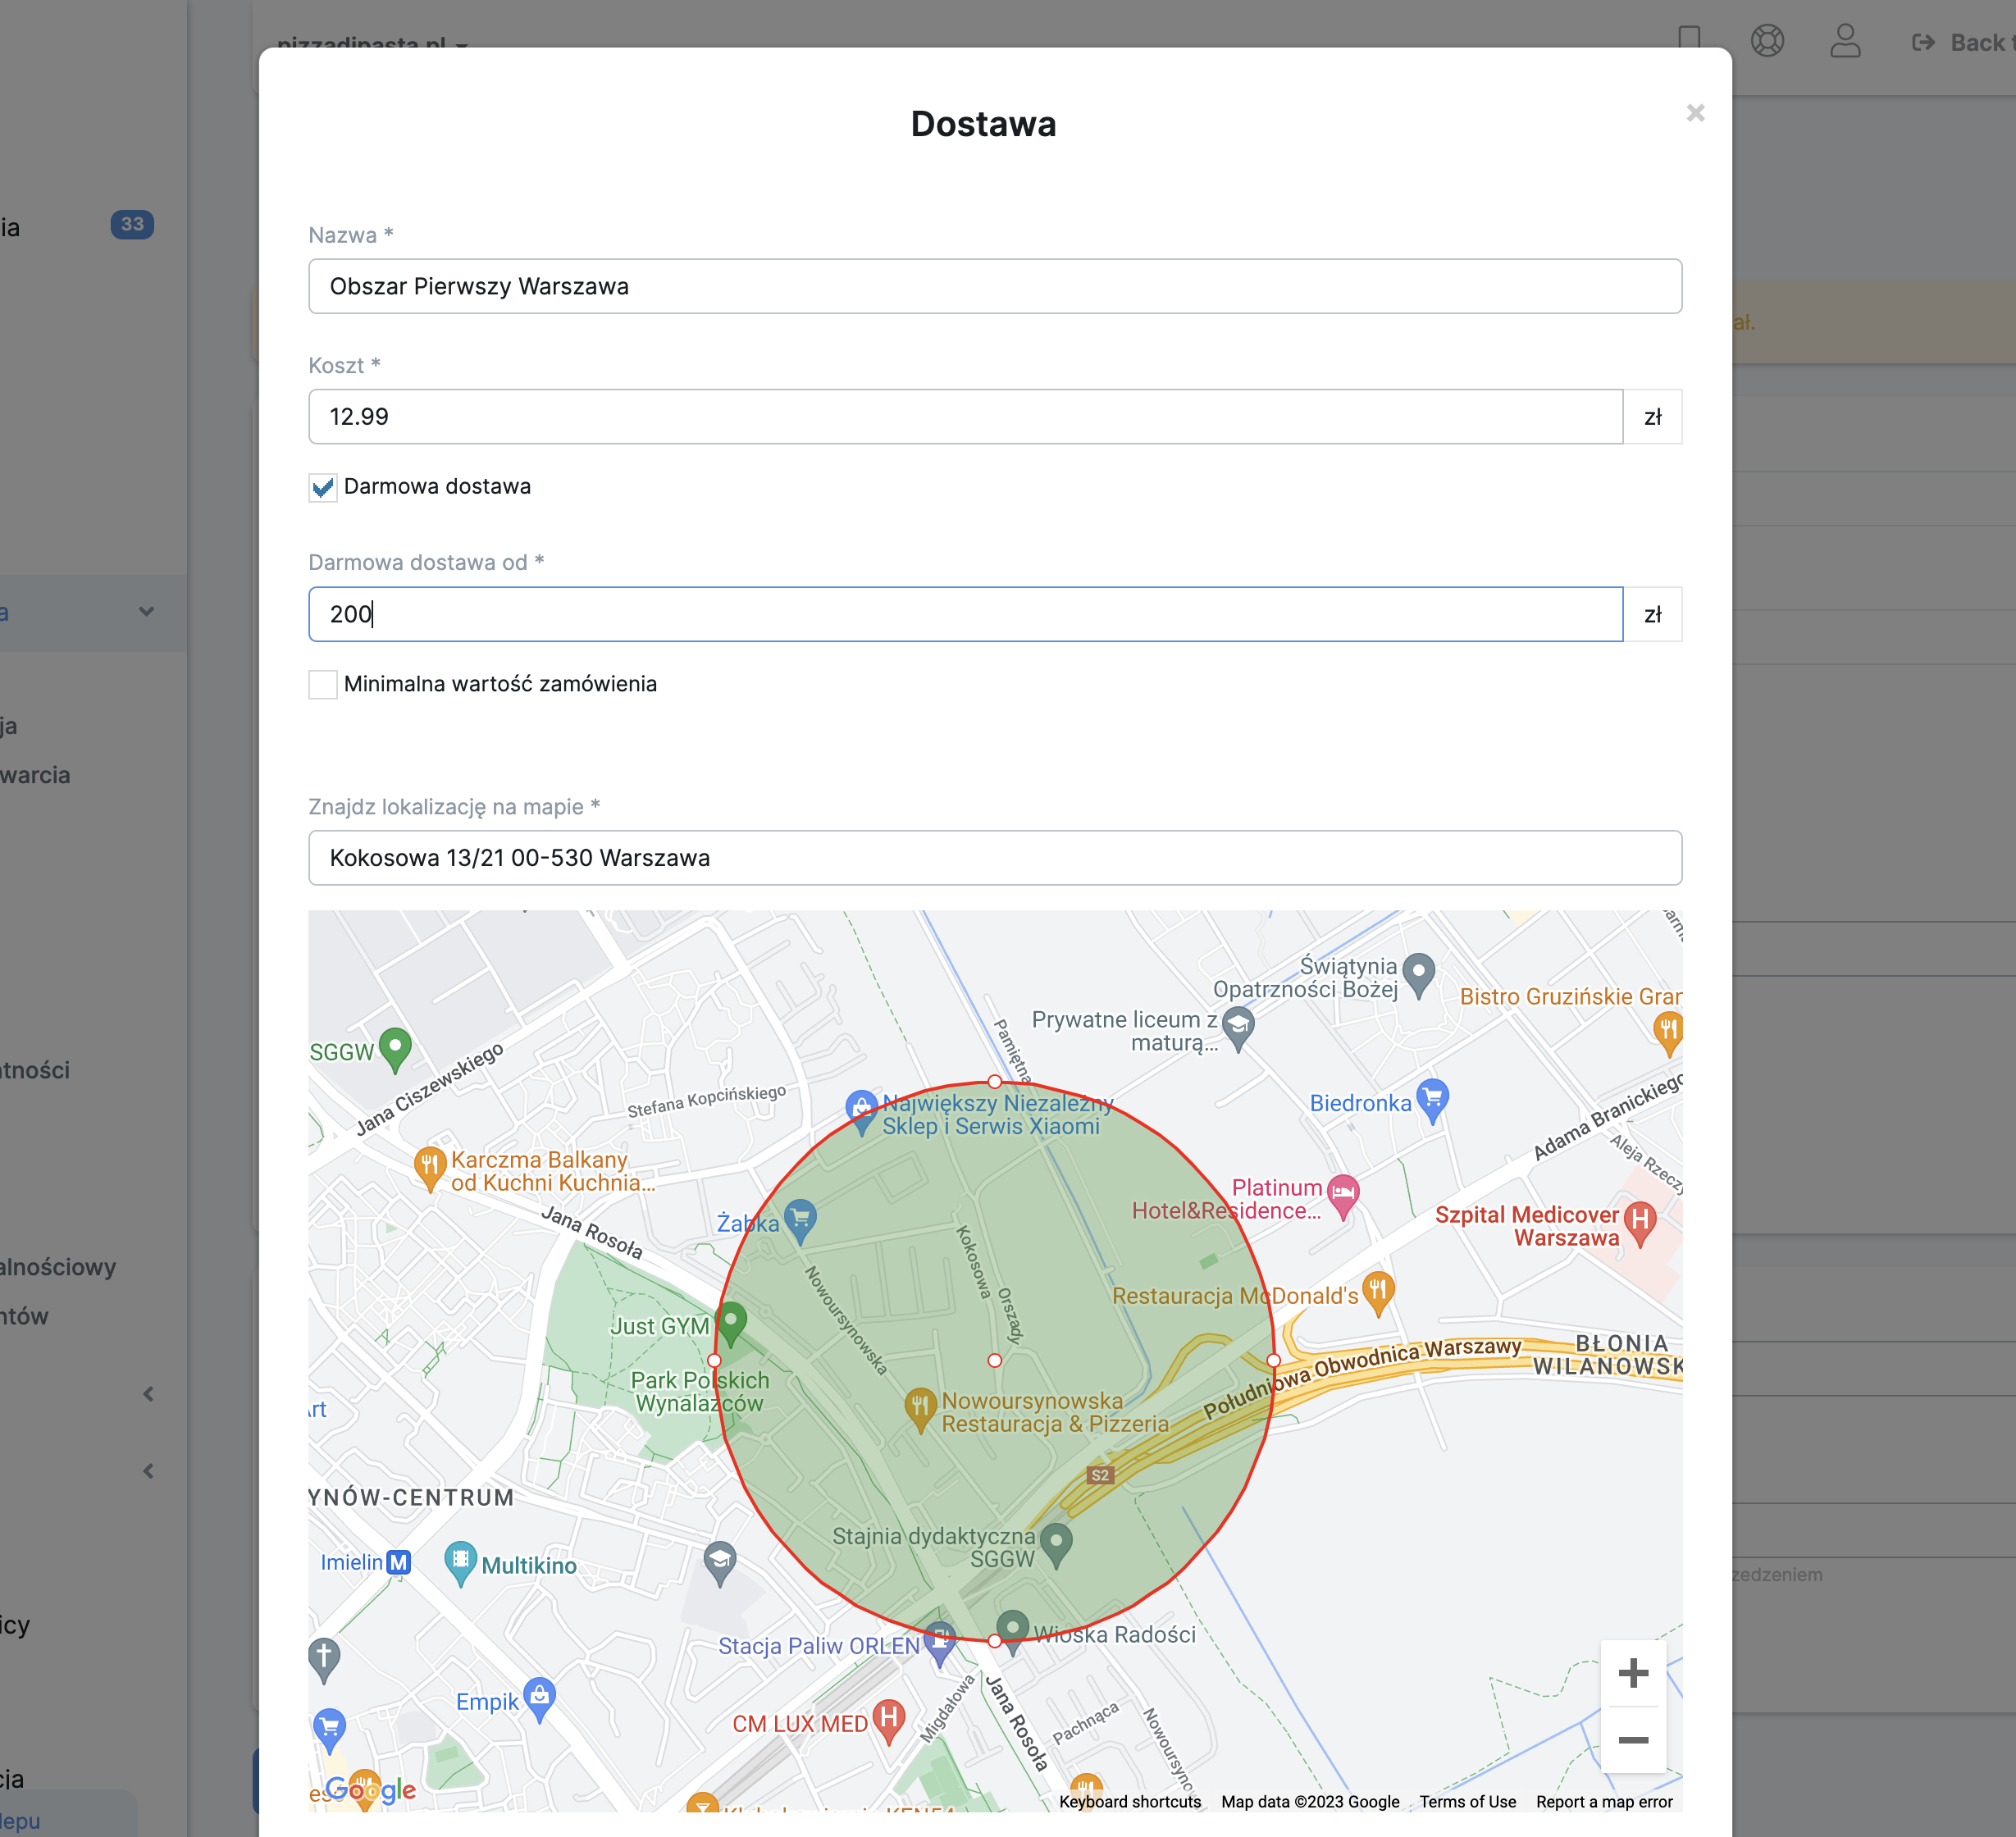The width and height of the screenshot is (2016, 1837).
Task: Uncheck the Darmowa dostawa checkbox
Action: point(323,488)
